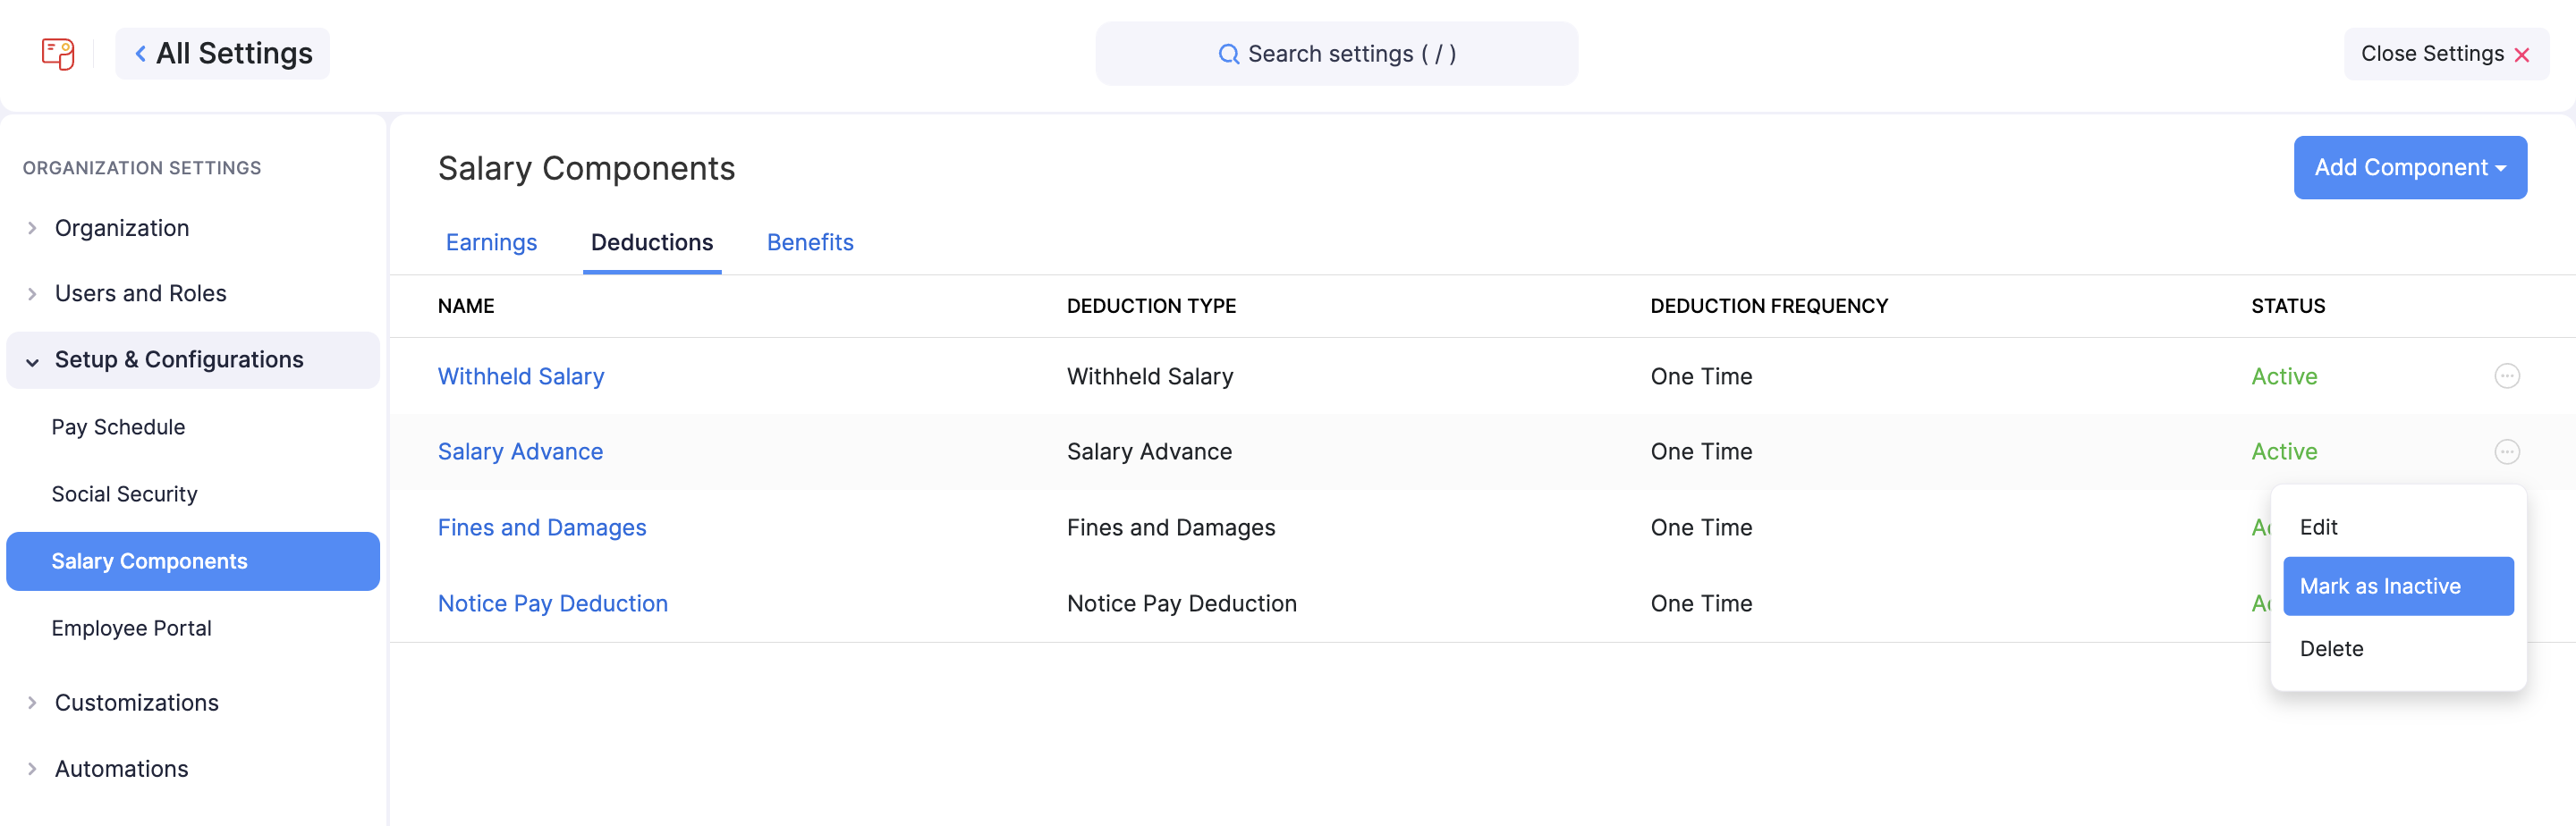Open the more actions menu for Withheld Salary
The width and height of the screenshot is (2576, 826).
[2508, 376]
